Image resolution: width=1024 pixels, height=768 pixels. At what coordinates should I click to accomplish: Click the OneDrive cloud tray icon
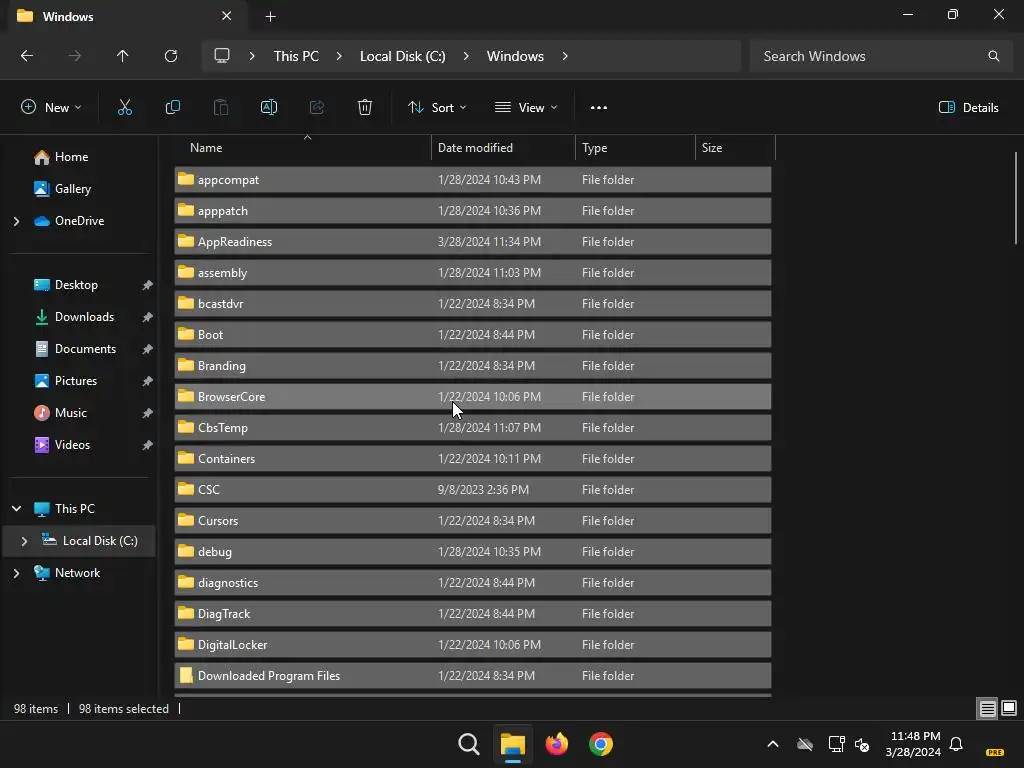pos(805,744)
